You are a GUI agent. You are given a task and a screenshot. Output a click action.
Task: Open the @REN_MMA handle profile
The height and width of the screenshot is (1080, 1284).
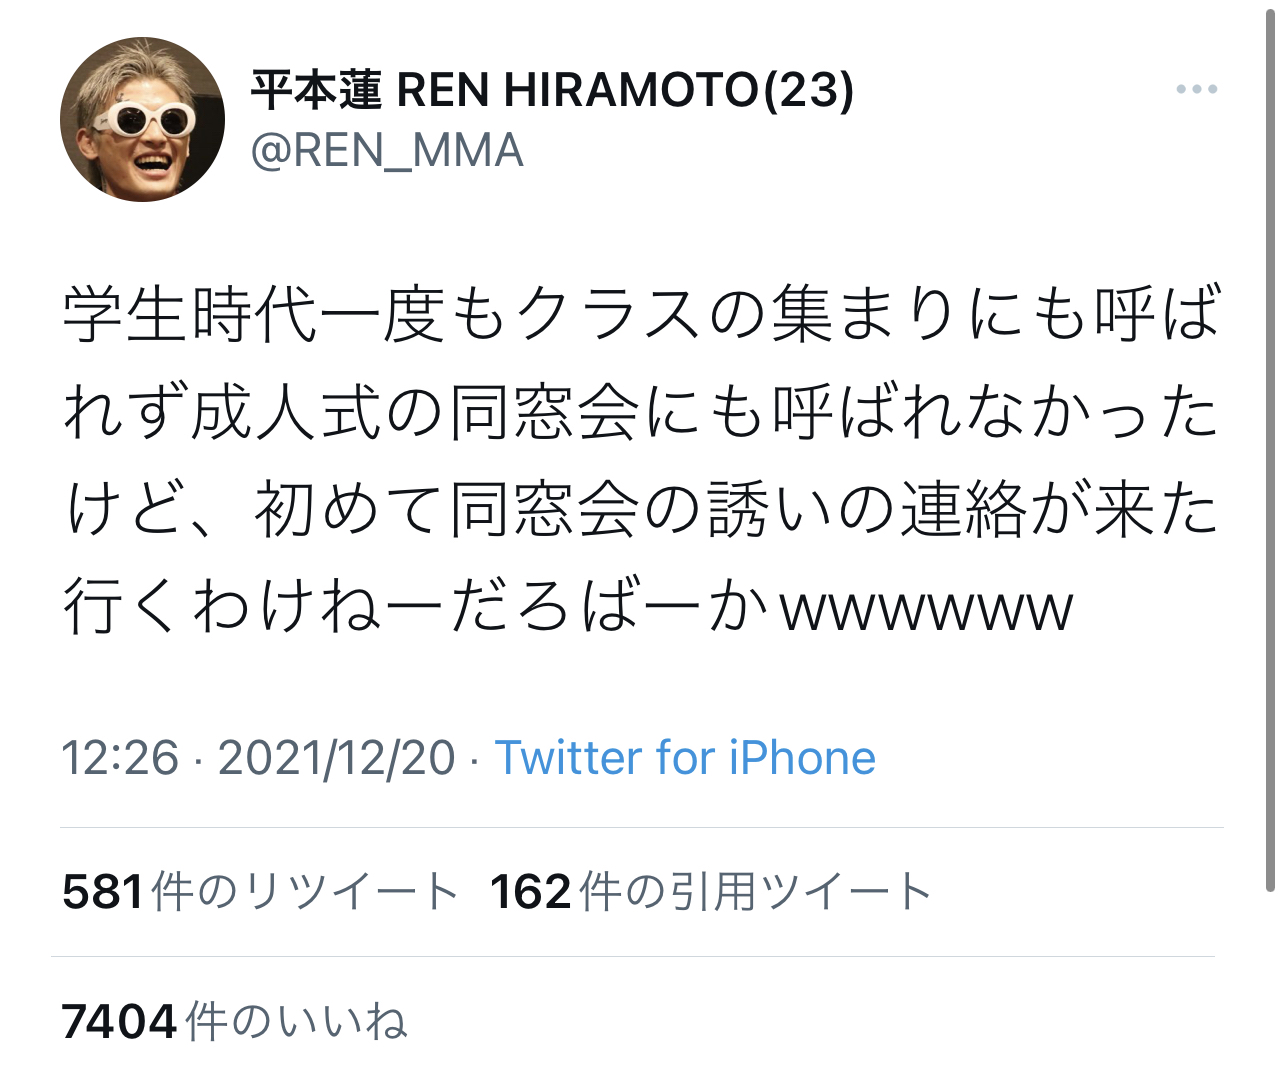387,151
